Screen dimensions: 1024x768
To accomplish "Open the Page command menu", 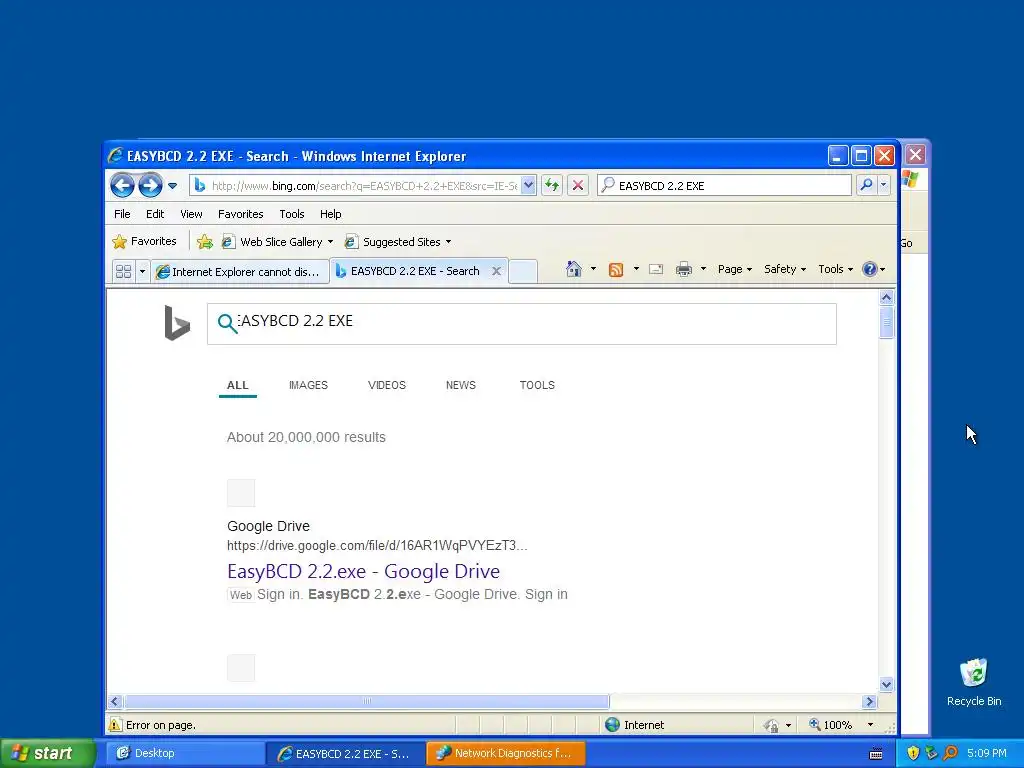I will [x=735, y=269].
